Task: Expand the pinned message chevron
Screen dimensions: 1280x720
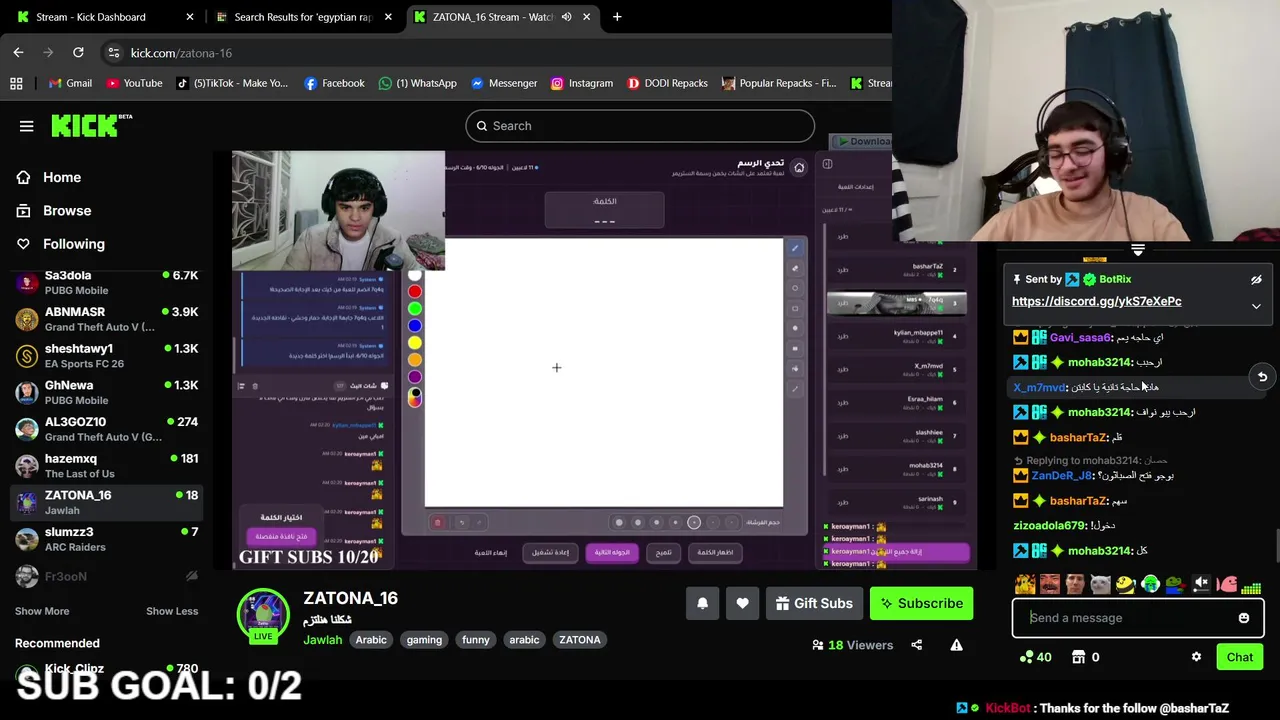Action: coord(1256,307)
